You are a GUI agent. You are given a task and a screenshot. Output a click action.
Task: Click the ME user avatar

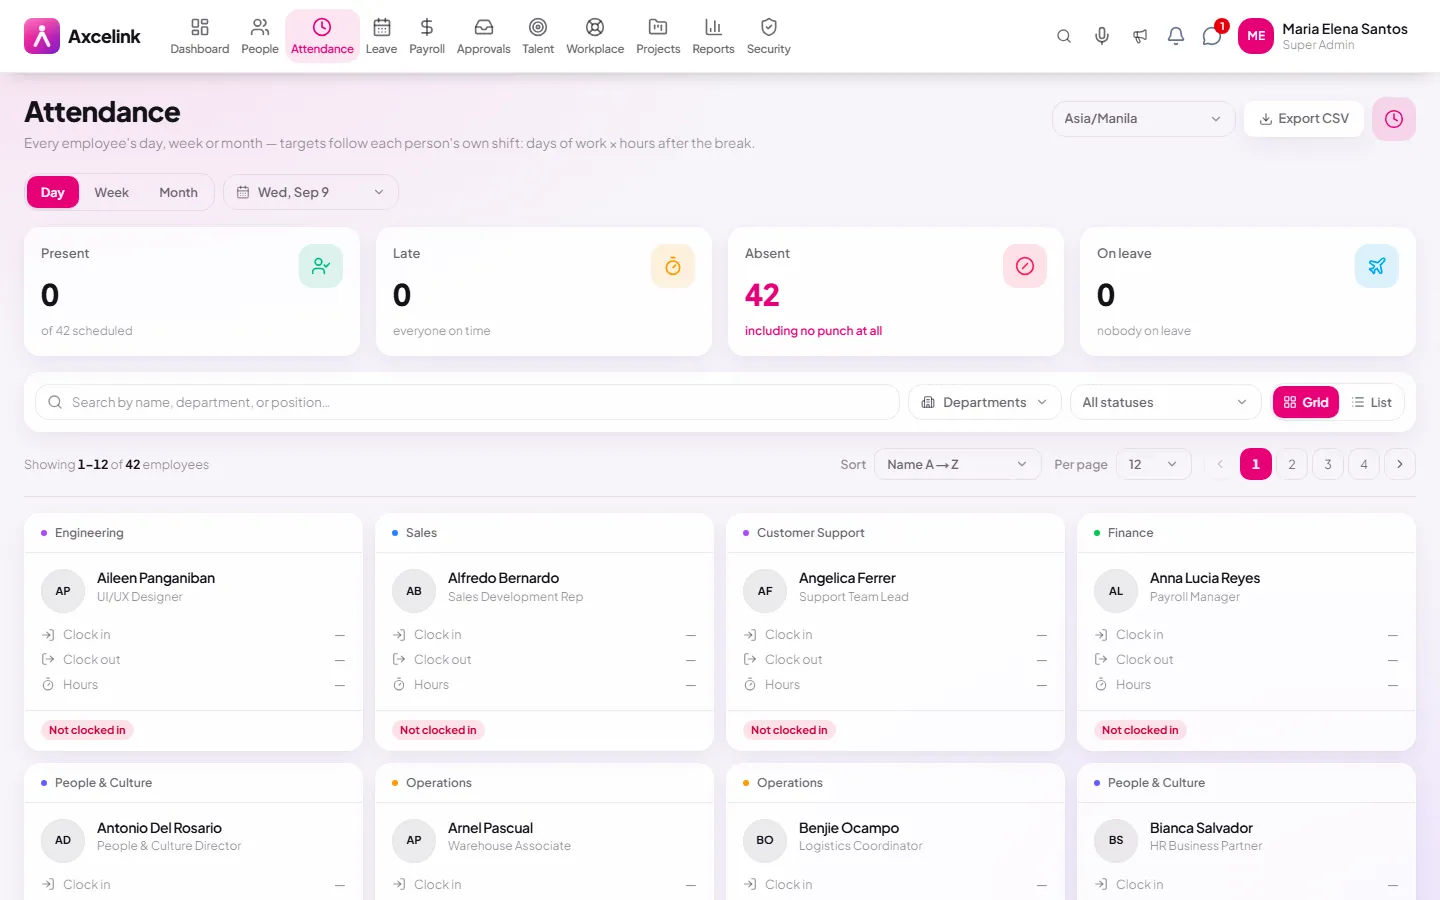click(x=1256, y=36)
